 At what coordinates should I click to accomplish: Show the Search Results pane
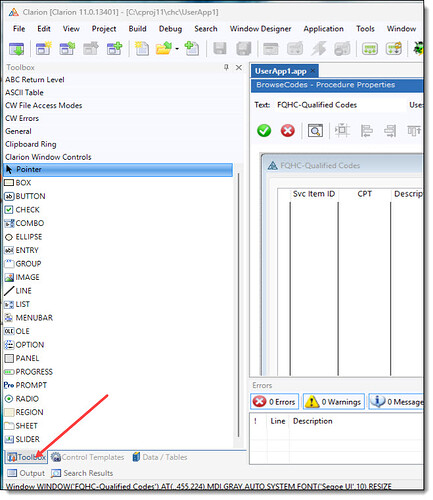coord(82,473)
